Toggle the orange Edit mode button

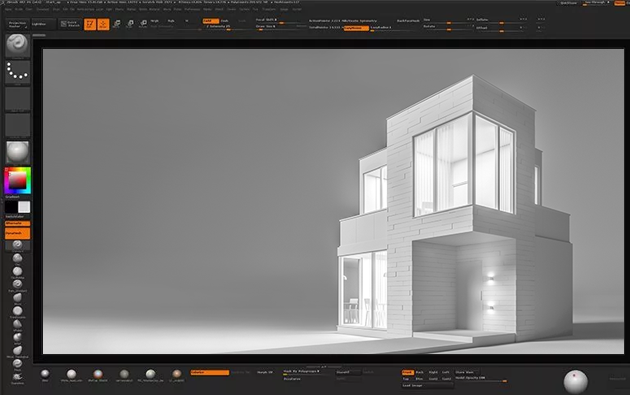tap(90, 24)
